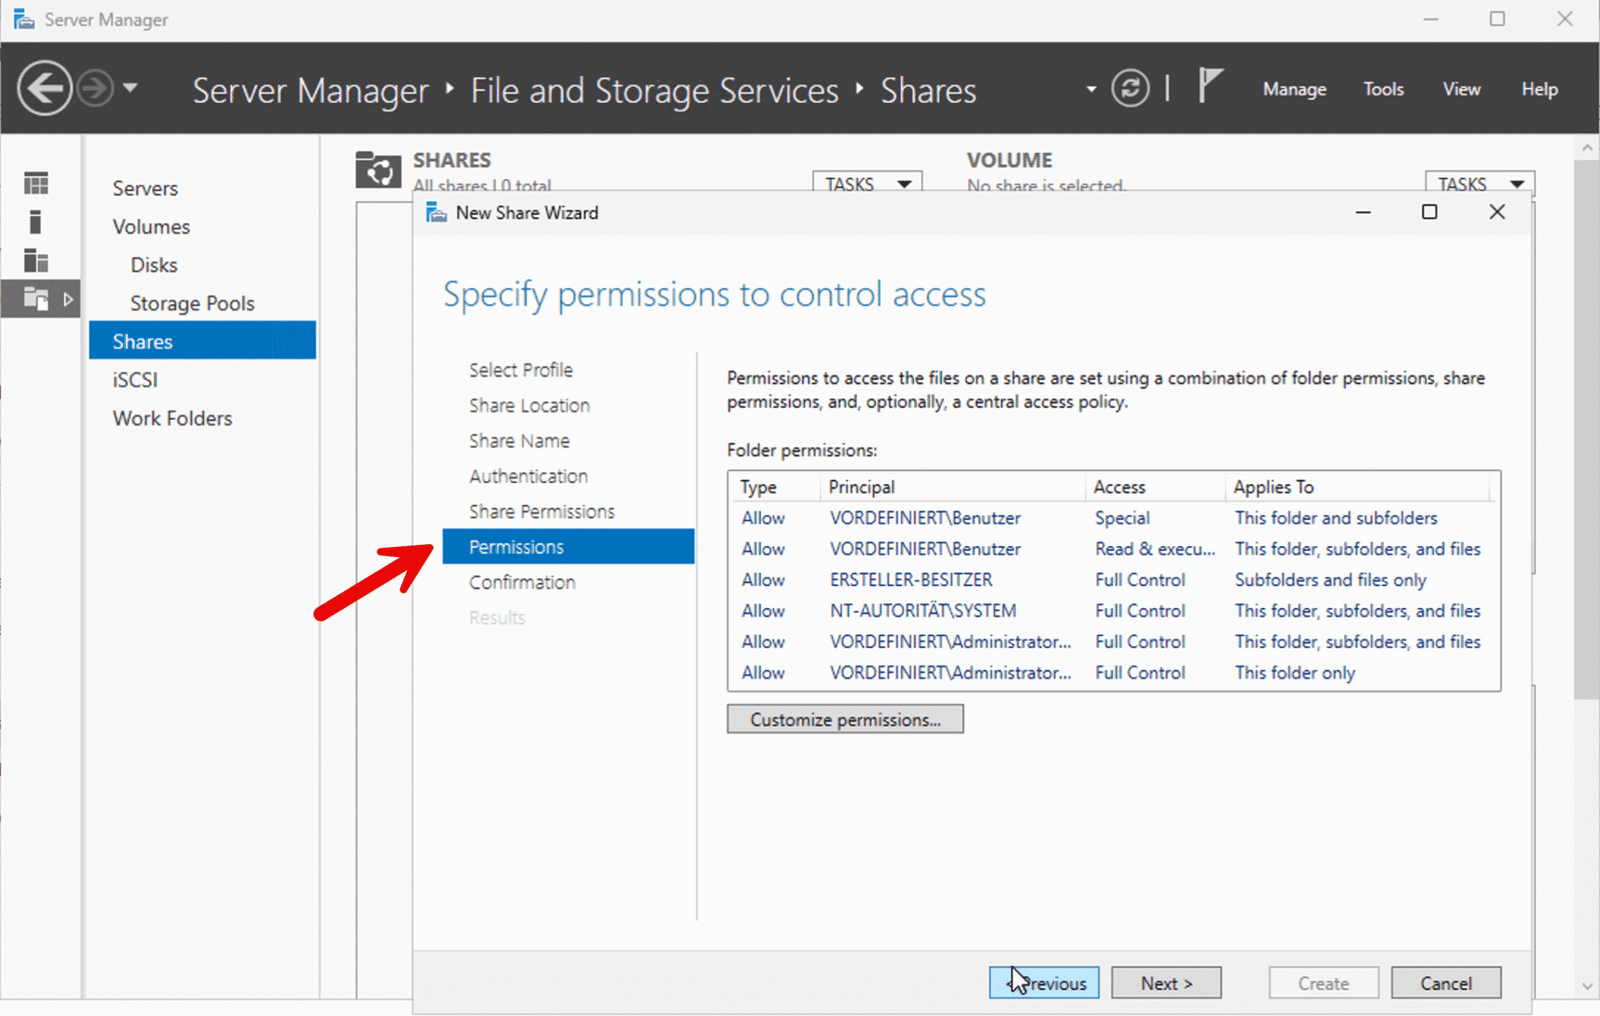Viewport: 1600px width, 1016px height.
Task: Cancel the New Share Wizard
Action: [x=1446, y=982]
